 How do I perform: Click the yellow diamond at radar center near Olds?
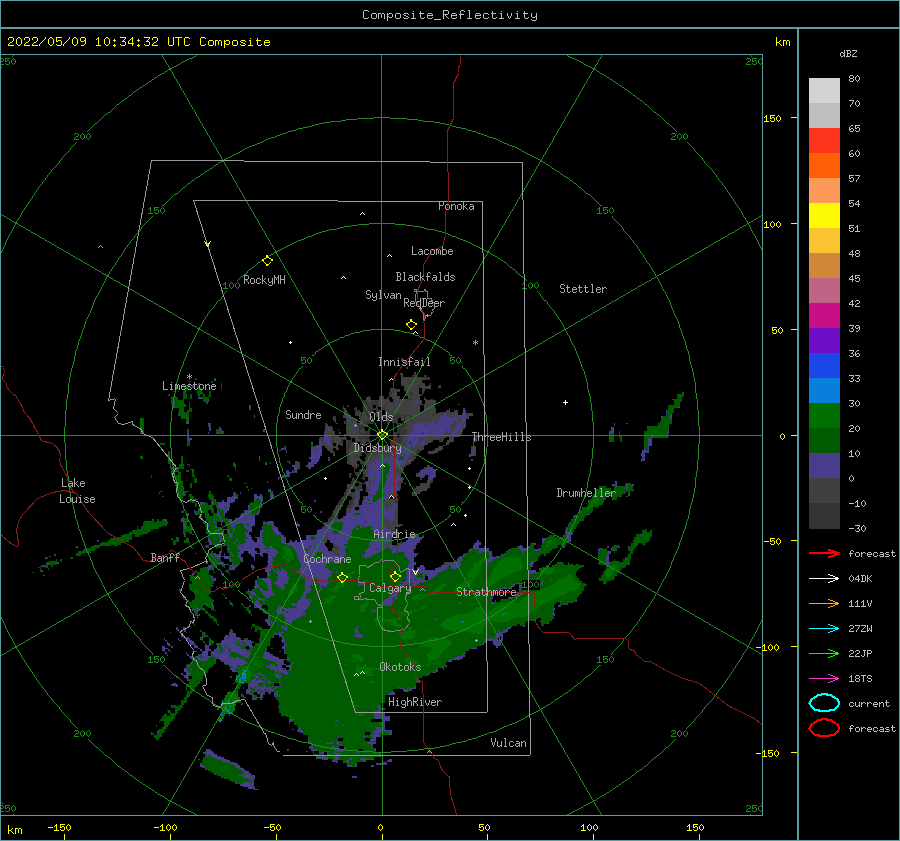click(x=382, y=435)
